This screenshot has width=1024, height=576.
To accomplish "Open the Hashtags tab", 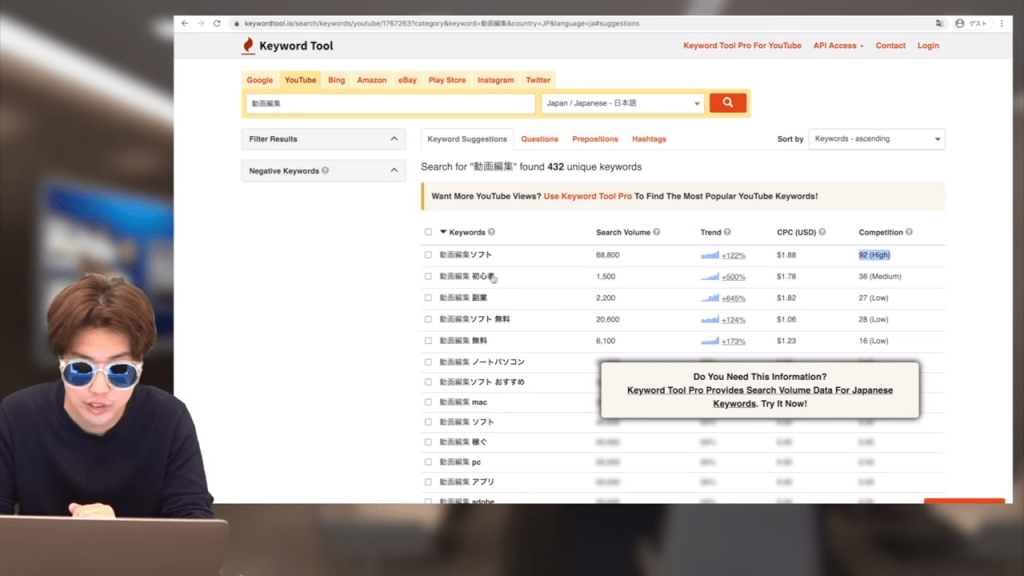I will 649,139.
